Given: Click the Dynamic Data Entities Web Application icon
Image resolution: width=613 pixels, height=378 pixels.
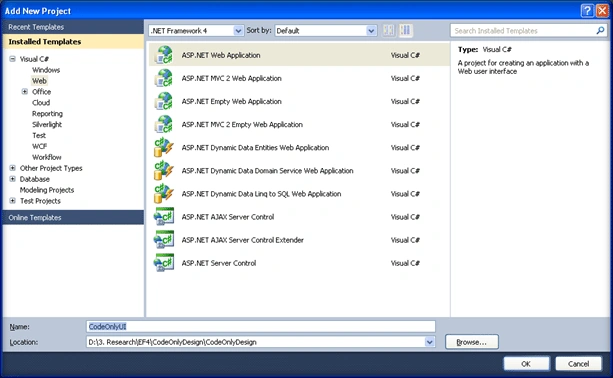Looking at the screenshot, I should (164, 147).
